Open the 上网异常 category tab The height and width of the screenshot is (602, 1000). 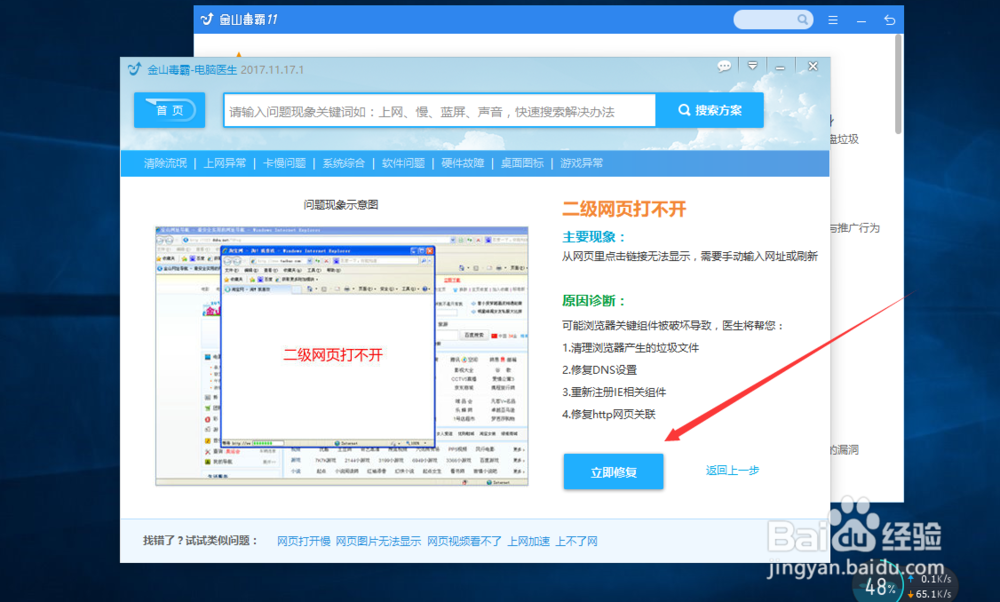click(x=224, y=163)
